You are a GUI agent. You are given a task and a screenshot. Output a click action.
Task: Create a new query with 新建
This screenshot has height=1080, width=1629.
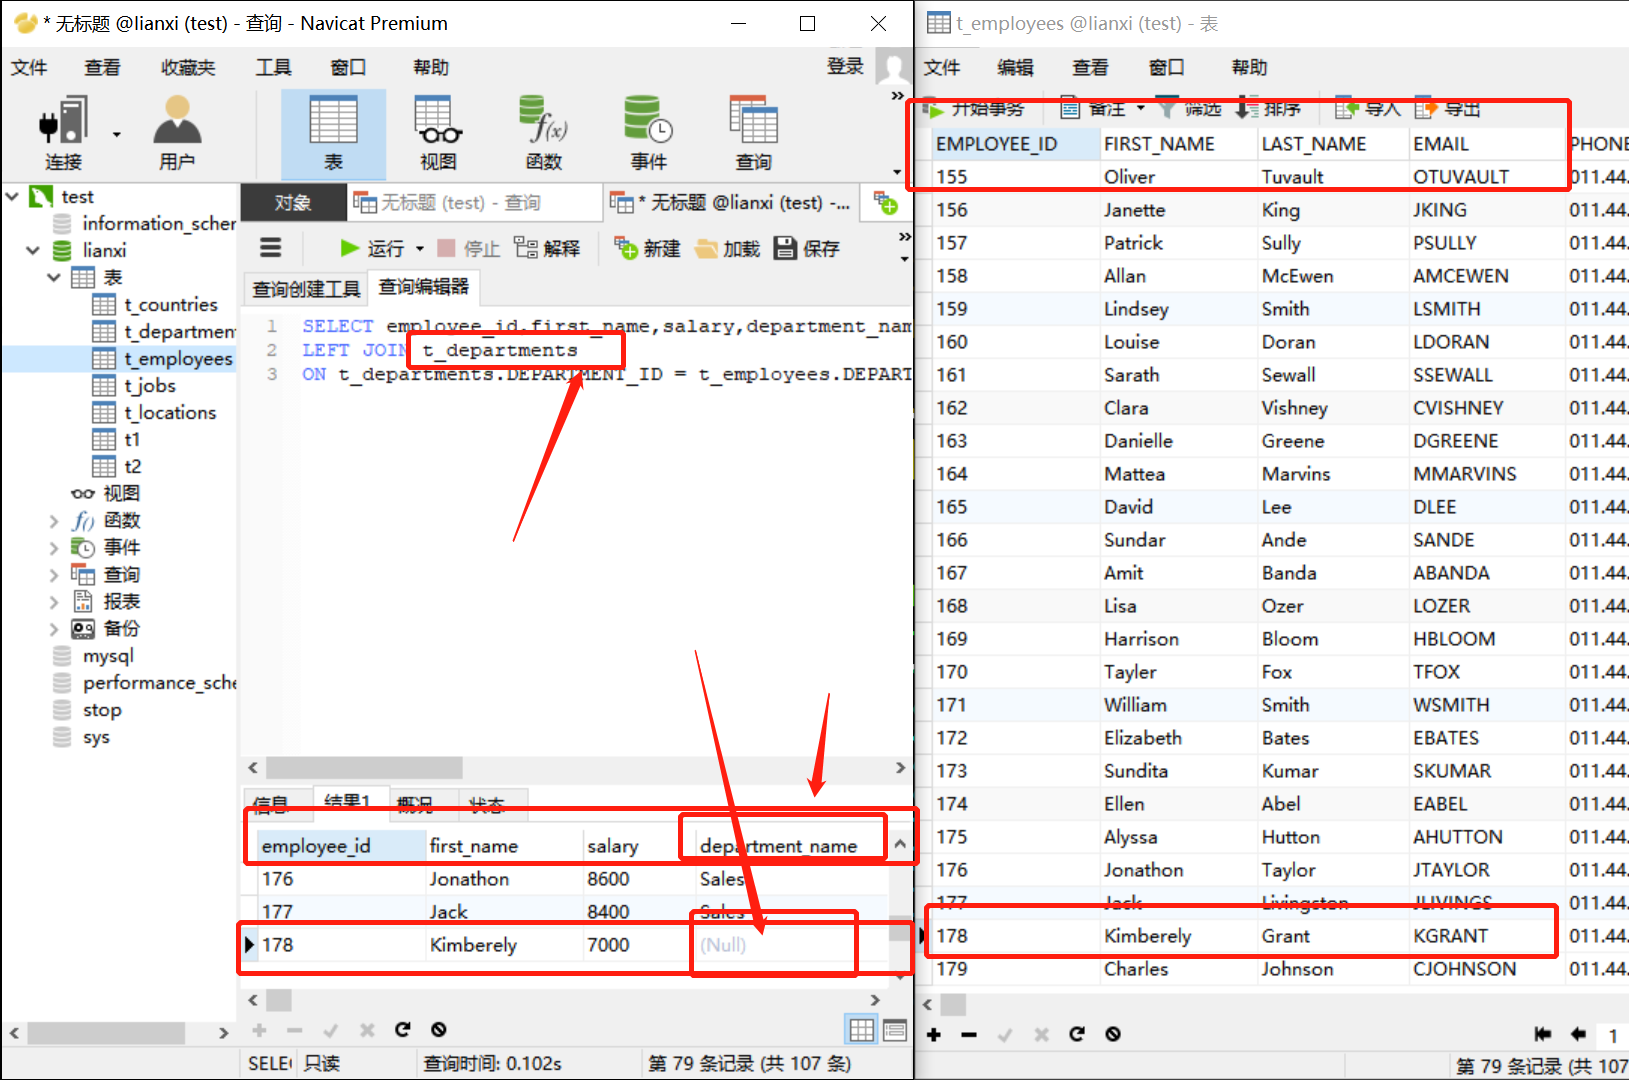(x=647, y=248)
